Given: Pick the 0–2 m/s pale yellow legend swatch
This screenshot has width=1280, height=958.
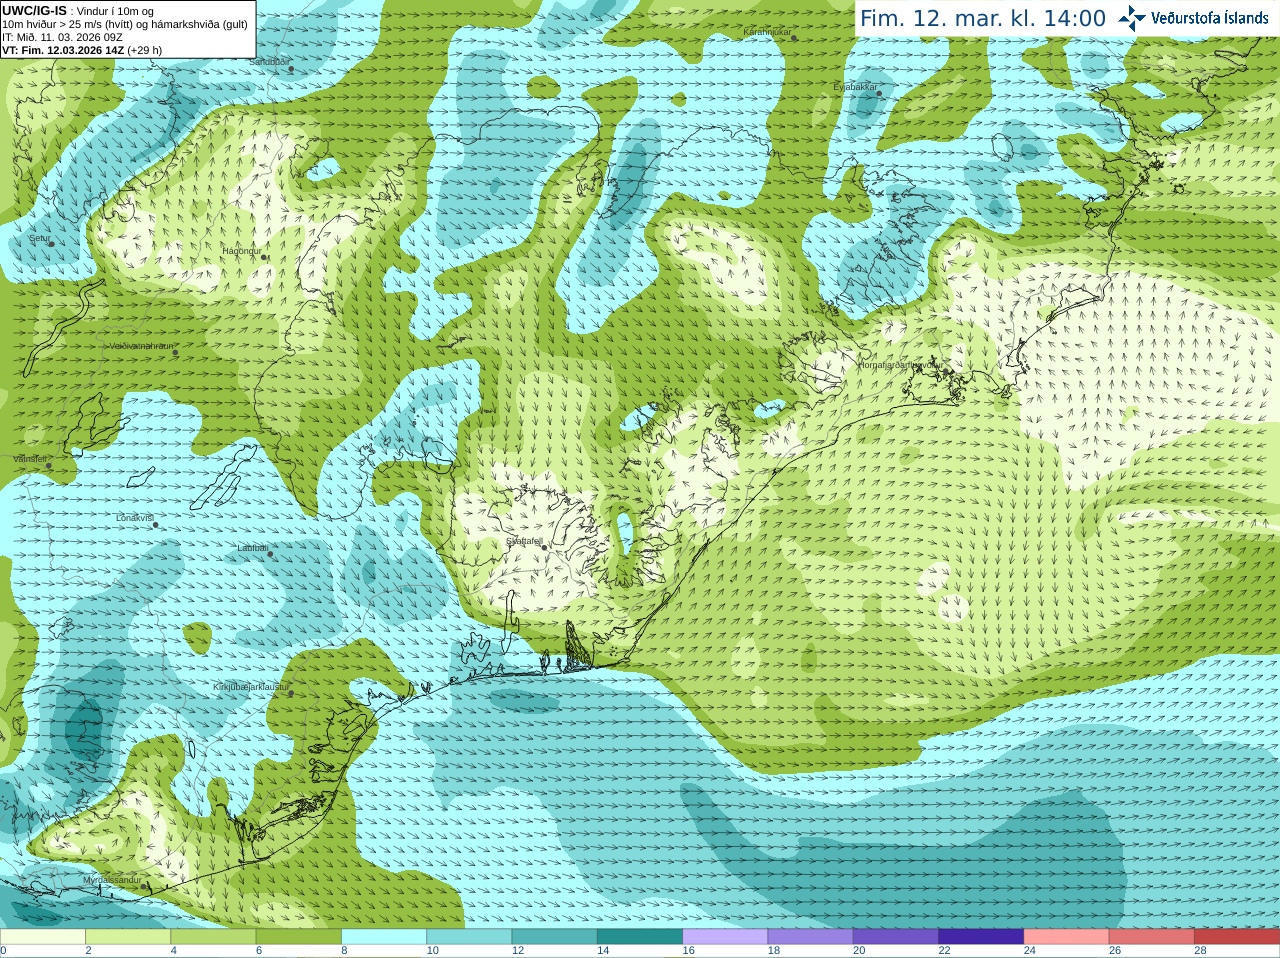Looking at the screenshot, I should [x=43, y=937].
